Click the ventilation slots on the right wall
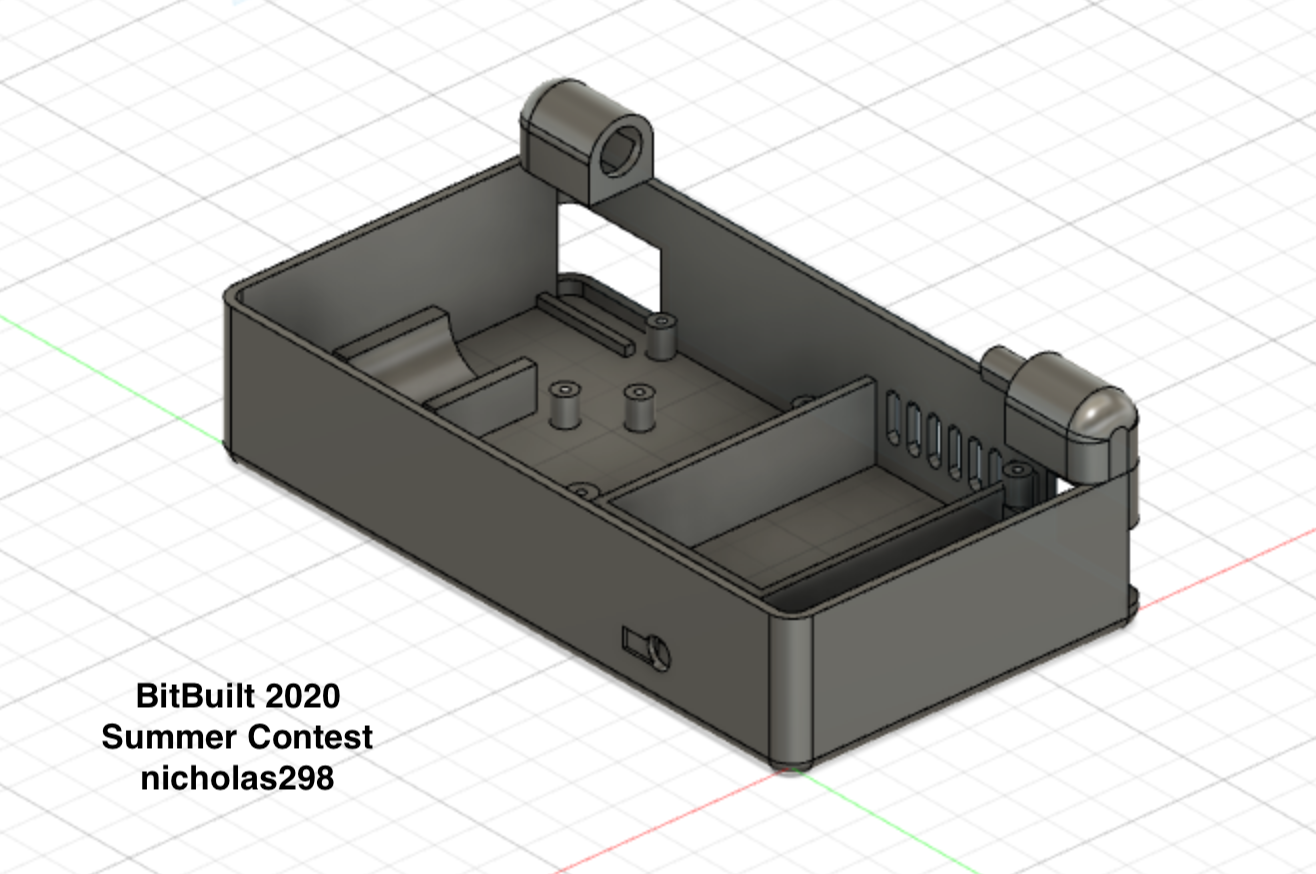 [x=941, y=439]
